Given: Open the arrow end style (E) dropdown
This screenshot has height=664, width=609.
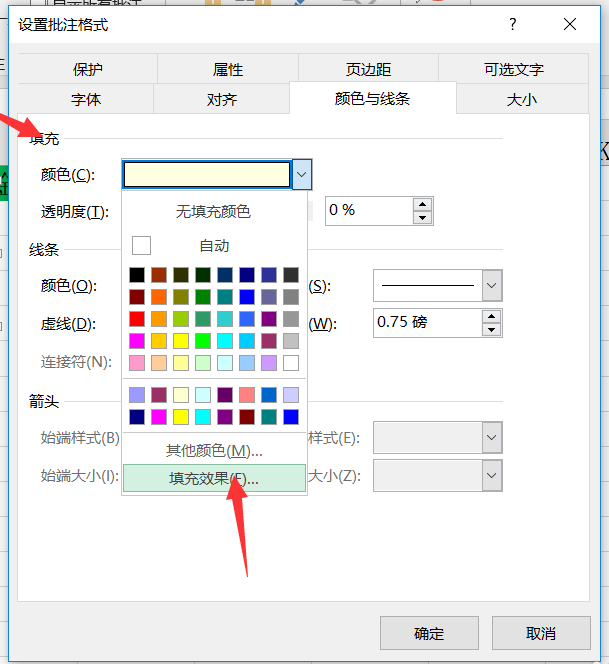Looking at the screenshot, I should click(491, 437).
